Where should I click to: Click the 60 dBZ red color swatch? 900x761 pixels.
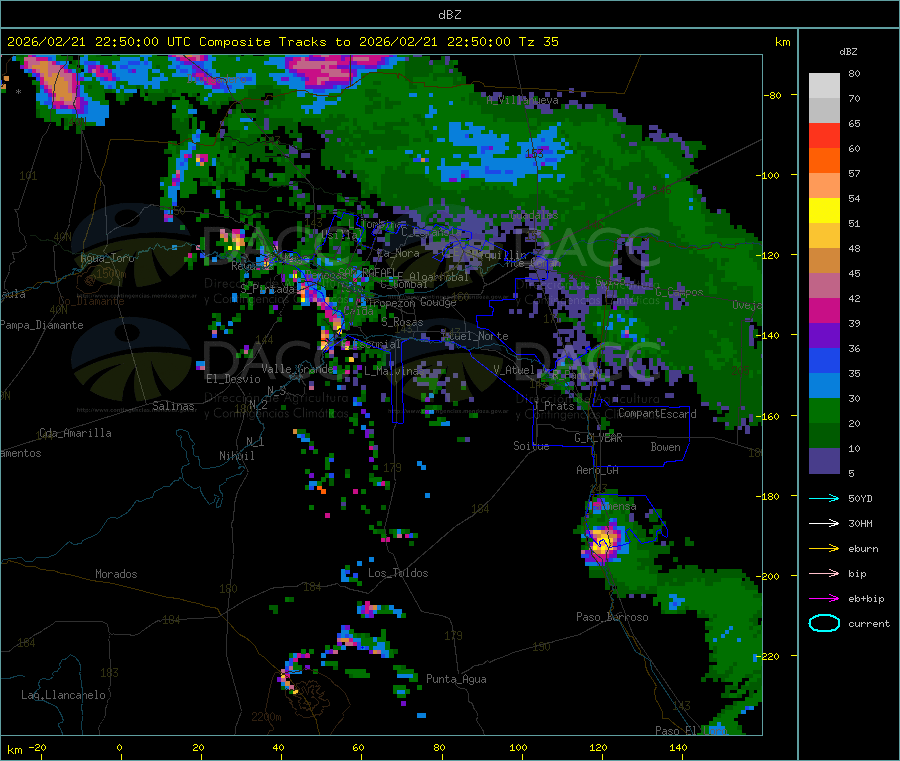click(x=824, y=135)
